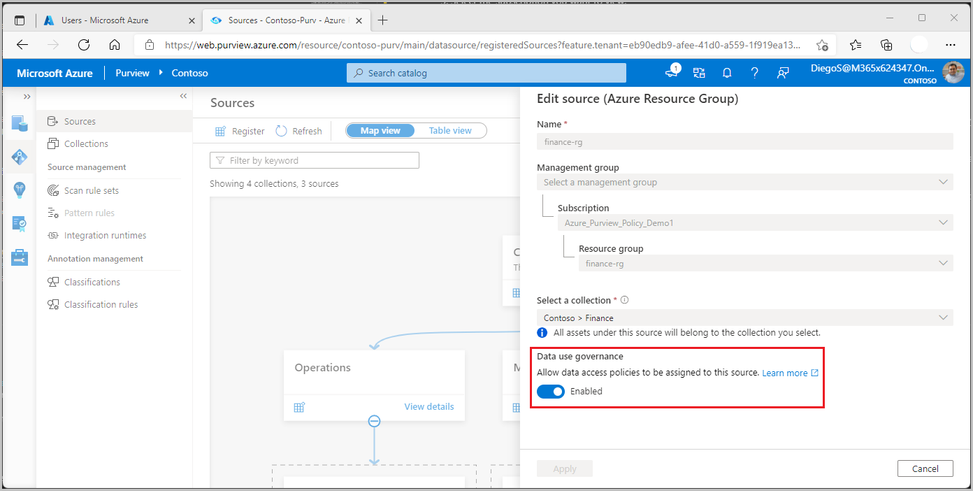Open the Subscription dropdown
This screenshot has width=973, height=491.
click(755, 222)
